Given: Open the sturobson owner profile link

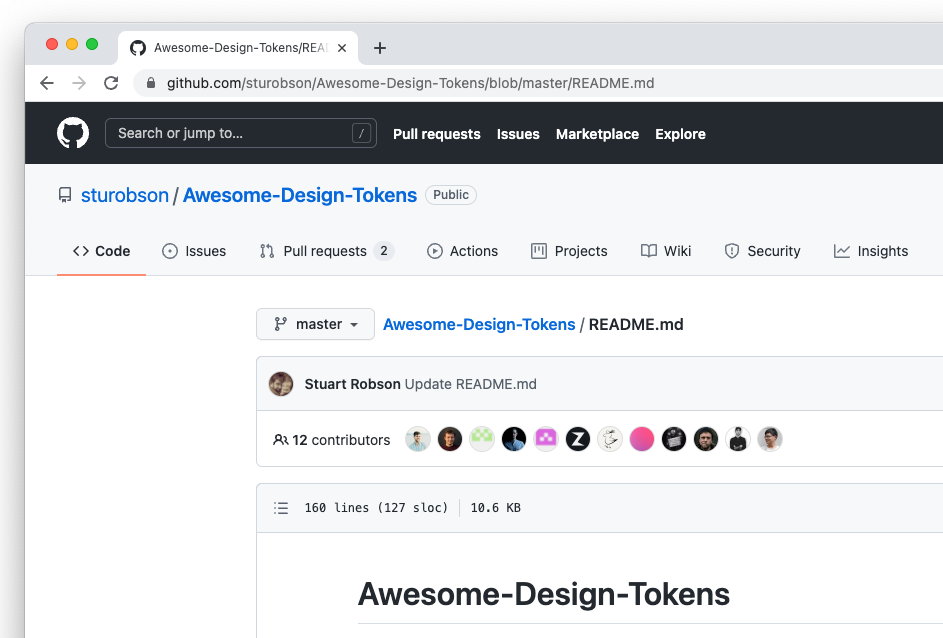Looking at the screenshot, I should click(x=124, y=195).
